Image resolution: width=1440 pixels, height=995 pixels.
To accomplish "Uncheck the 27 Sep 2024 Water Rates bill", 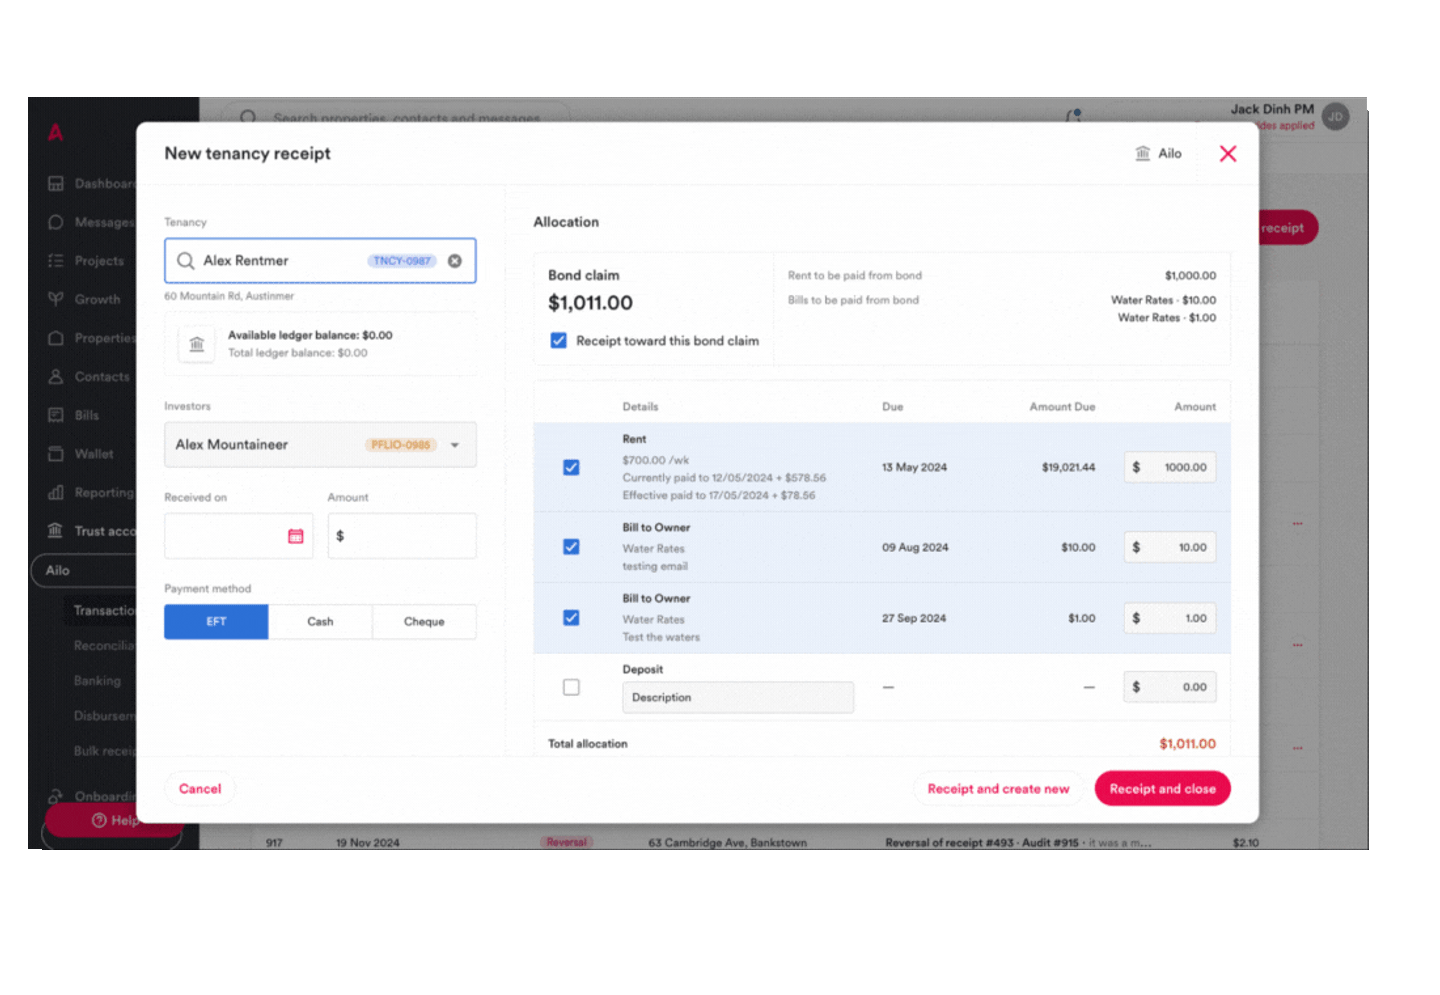I will [571, 618].
